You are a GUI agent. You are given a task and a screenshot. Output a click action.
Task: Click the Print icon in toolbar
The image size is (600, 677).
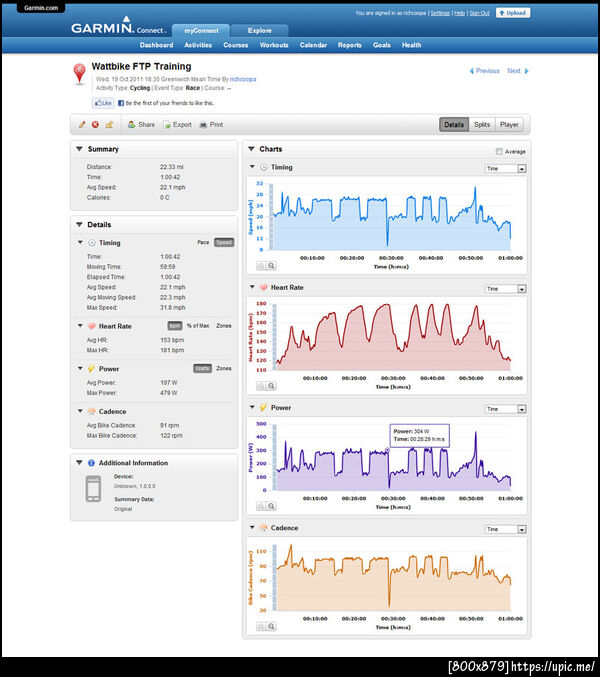click(203, 125)
